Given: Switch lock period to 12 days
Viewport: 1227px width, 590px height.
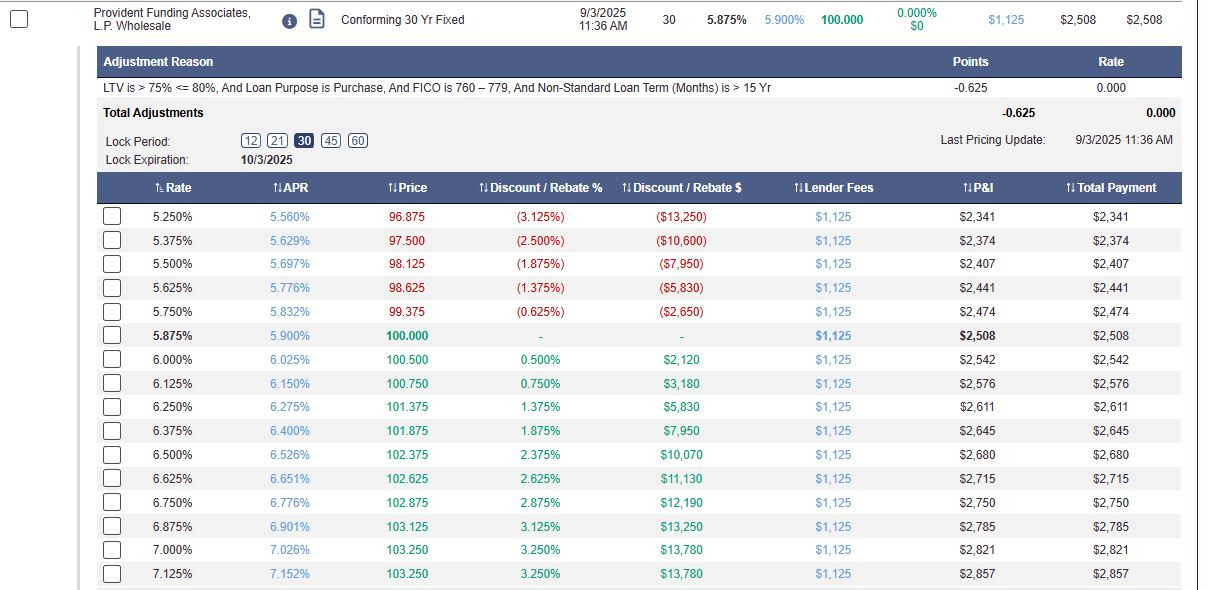Looking at the screenshot, I should point(252,141).
